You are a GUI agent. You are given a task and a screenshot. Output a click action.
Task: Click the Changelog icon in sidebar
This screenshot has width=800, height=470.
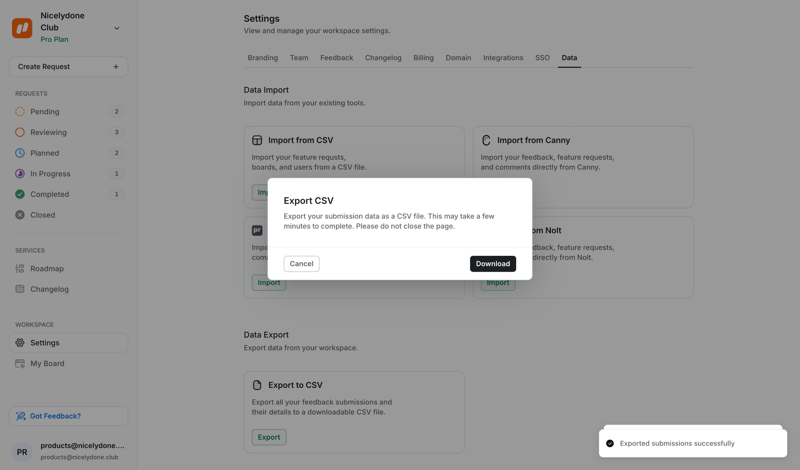click(x=20, y=289)
